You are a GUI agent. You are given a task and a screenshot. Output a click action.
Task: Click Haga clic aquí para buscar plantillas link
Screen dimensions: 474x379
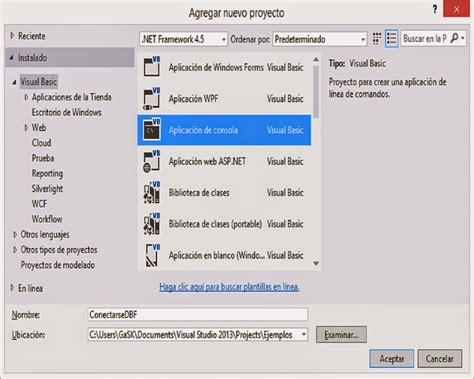pyautogui.click(x=229, y=287)
